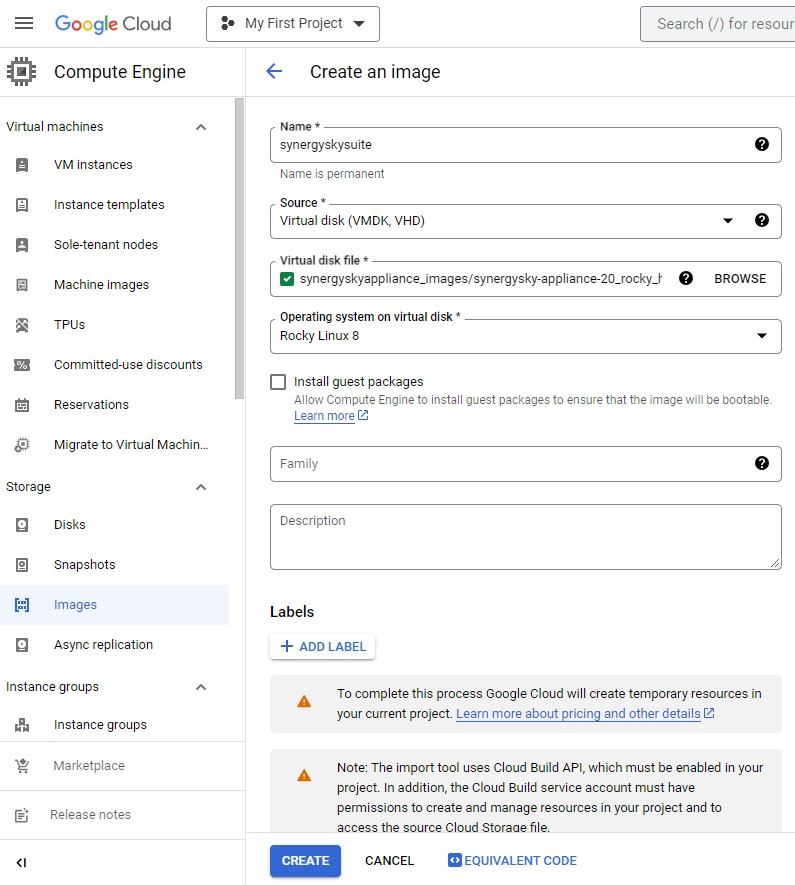Click the TPUs icon
This screenshot has width=795, height=885.
pyautogui.click(x=22, y=325)
